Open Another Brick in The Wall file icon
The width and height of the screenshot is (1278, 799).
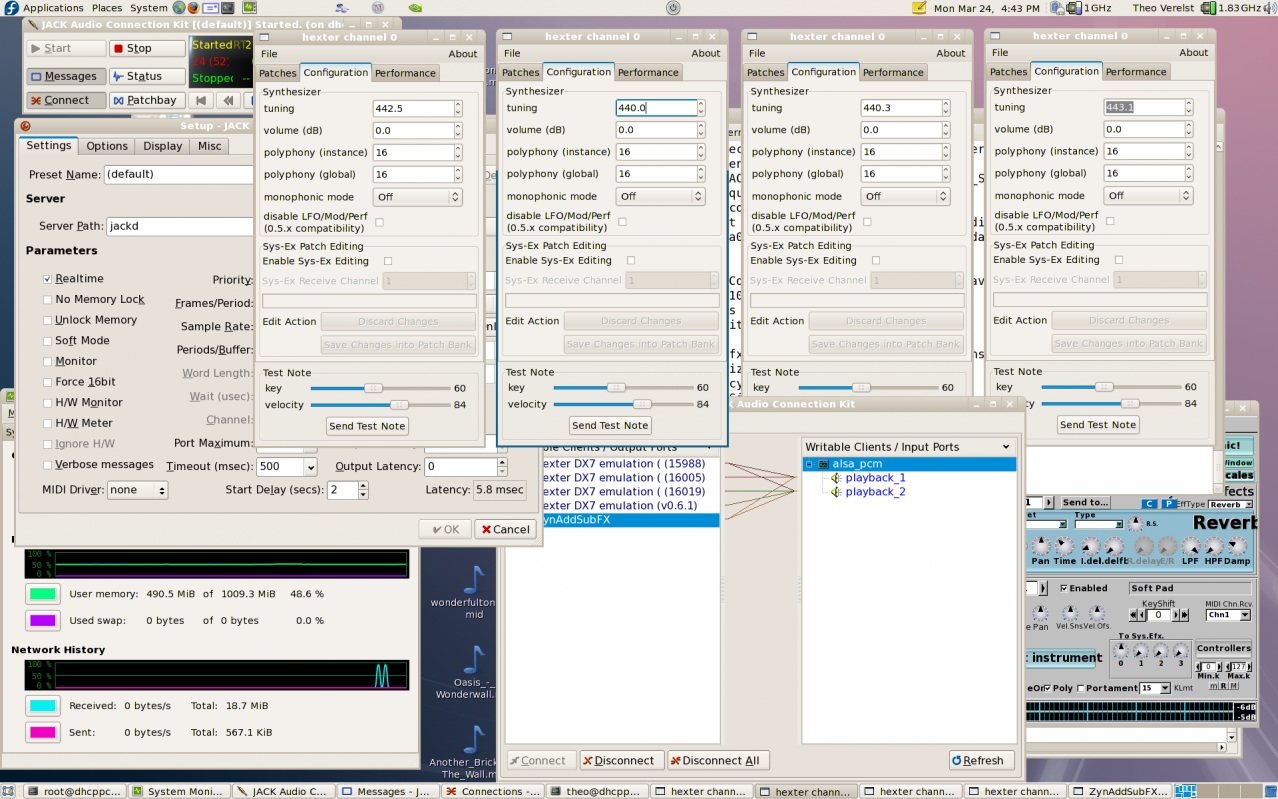pyautogui.click(x=473, y=739)
